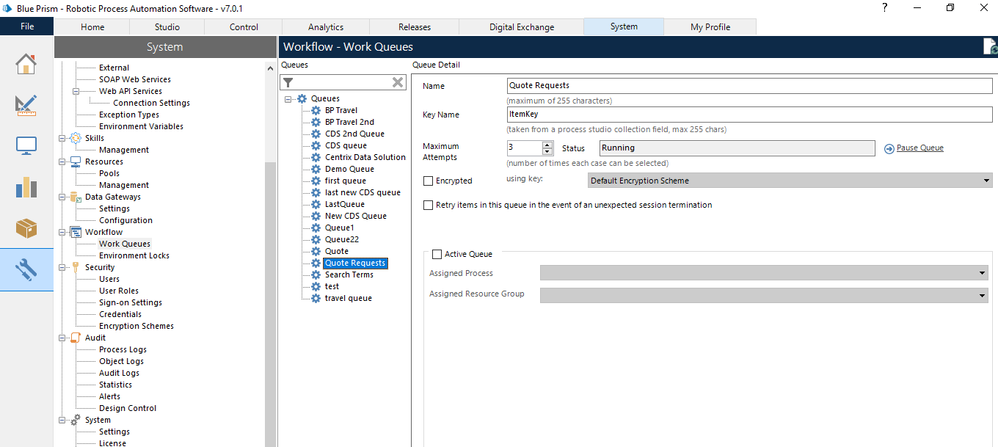Collapse the Skills tree node
This screenshot has height=447, width=998.
click(62, 138)
